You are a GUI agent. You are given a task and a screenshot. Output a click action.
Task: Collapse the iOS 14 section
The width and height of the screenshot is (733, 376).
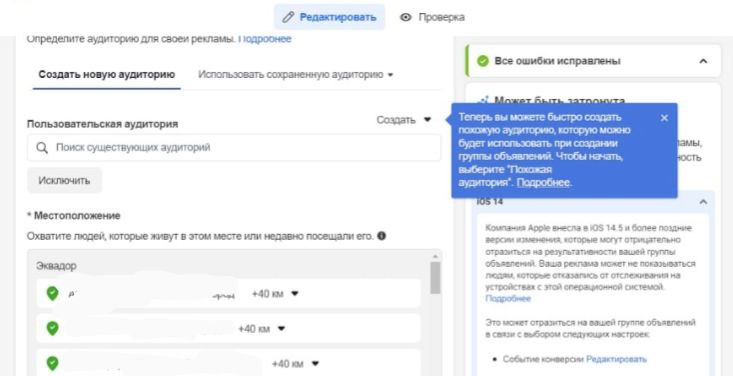coord(703,202)
